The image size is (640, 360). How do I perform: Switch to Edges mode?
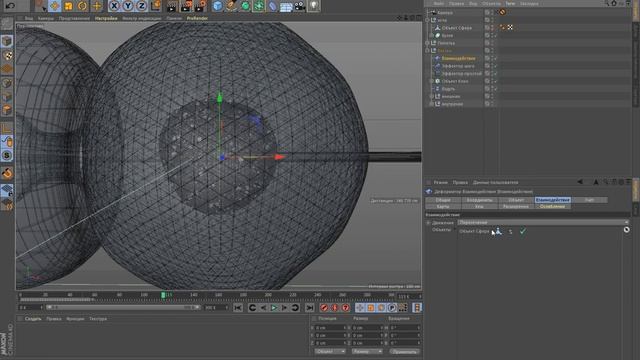click(7, 97)
